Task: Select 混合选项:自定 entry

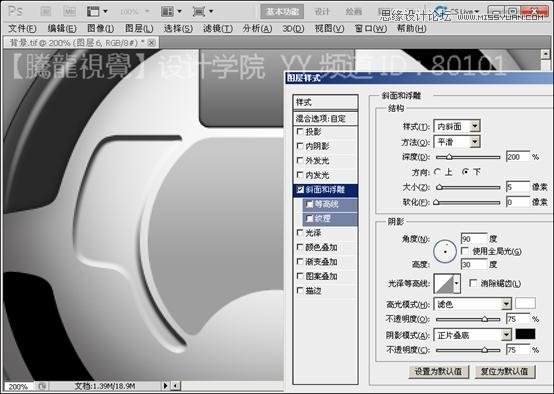Action: [325, 118]
